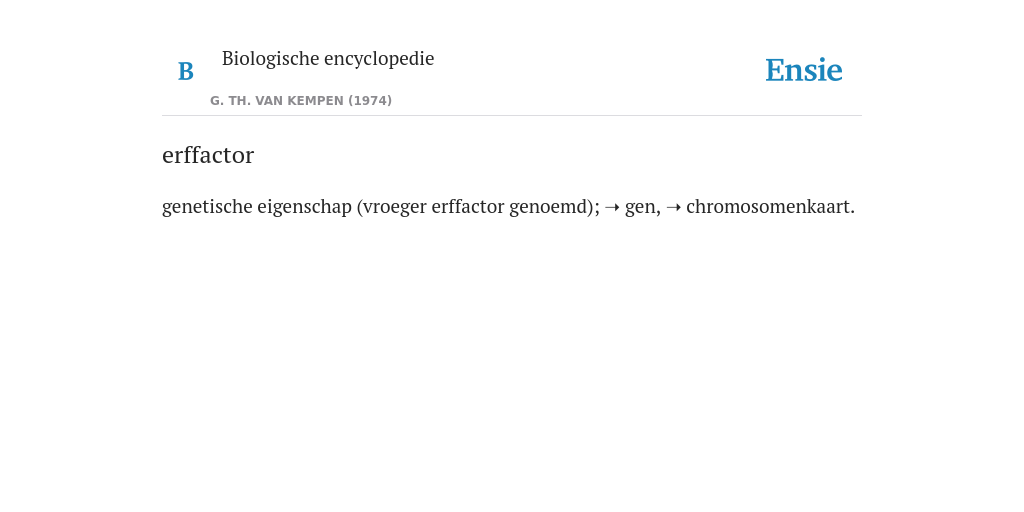Click the word vroeger in parentheses

click(394, 207)
